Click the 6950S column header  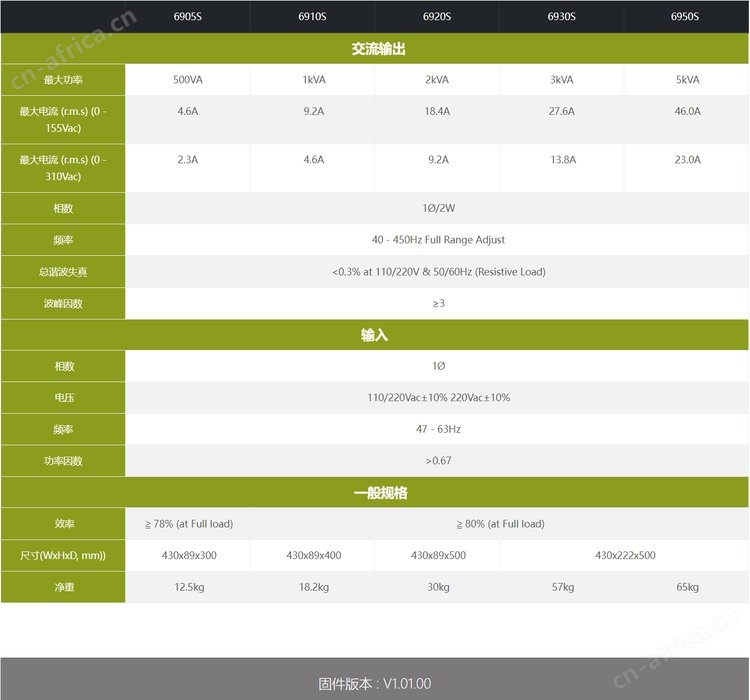685,17
